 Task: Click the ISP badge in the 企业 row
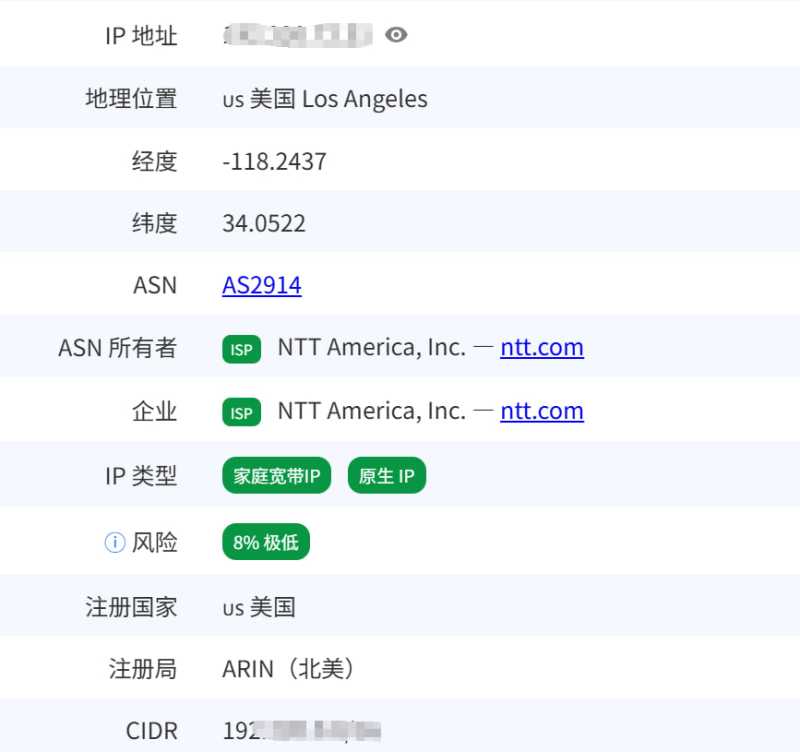click(x=241, y=412)
